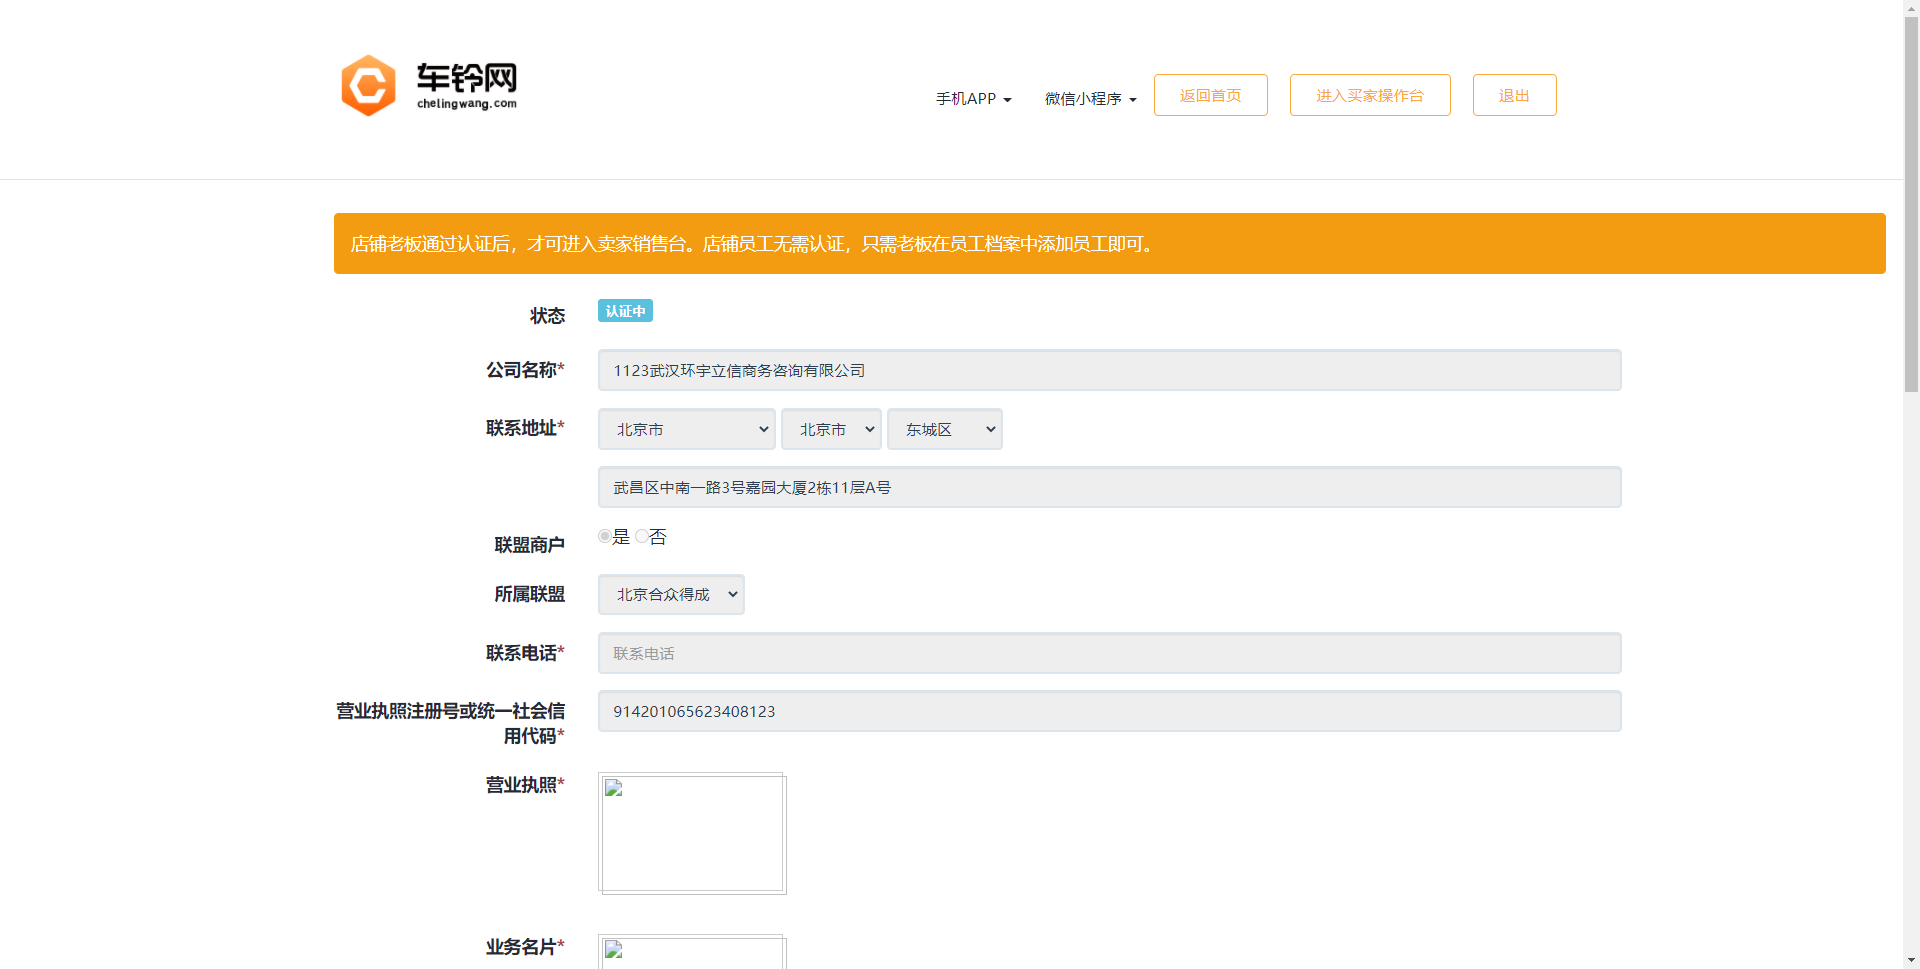Click the 认证中 status badge
Screen dimensions: 1920x969
point(625,311)
